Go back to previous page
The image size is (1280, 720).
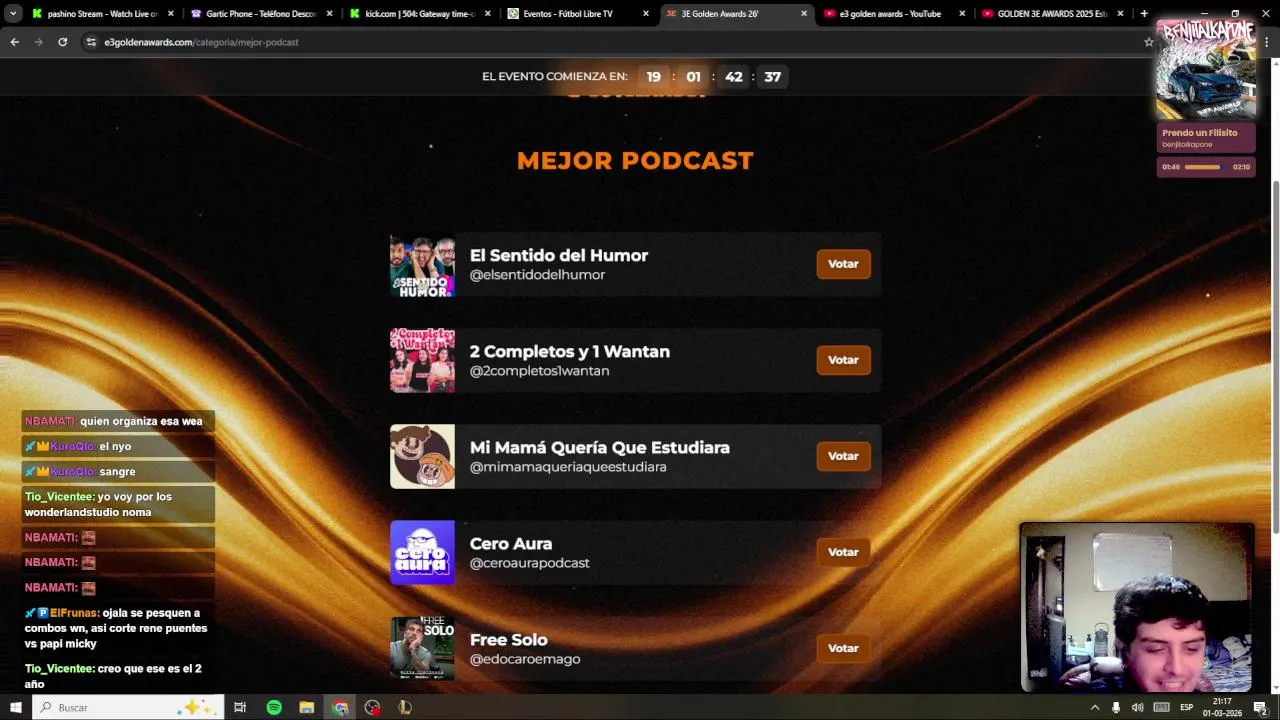tap(14, 42)
